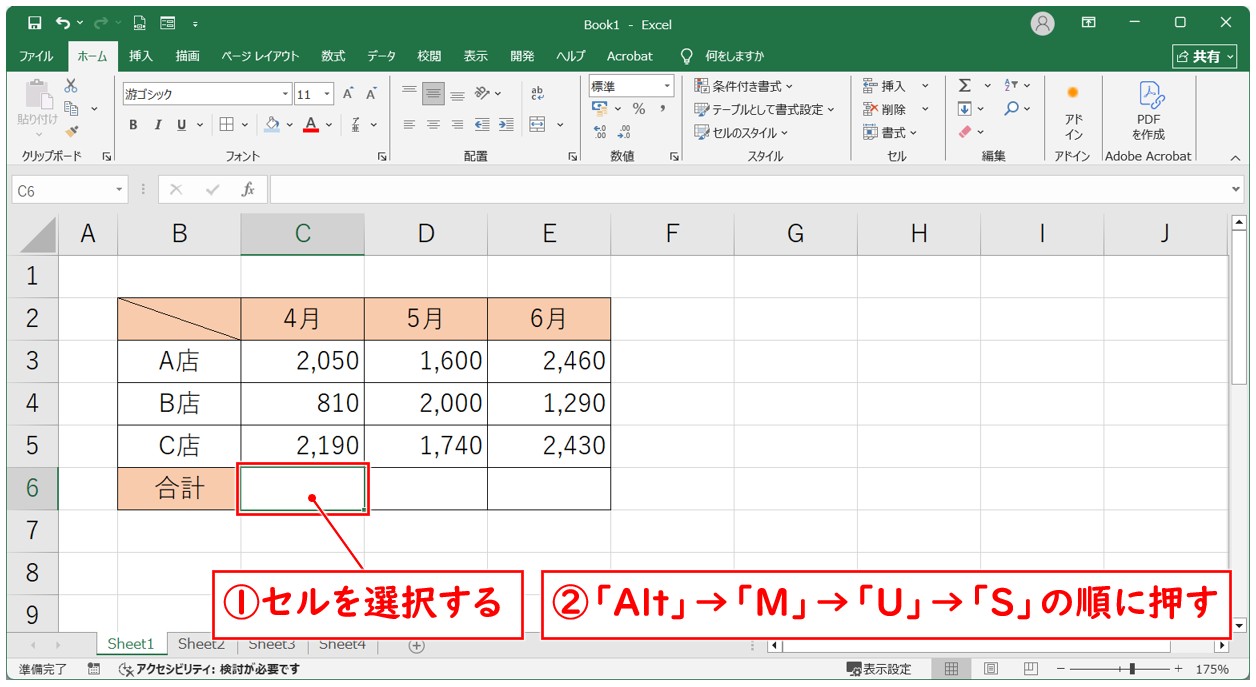The height and width of the screenshot is (687, 1256).
Task: Click the zoom slider handle
Action: point(1131,669)
